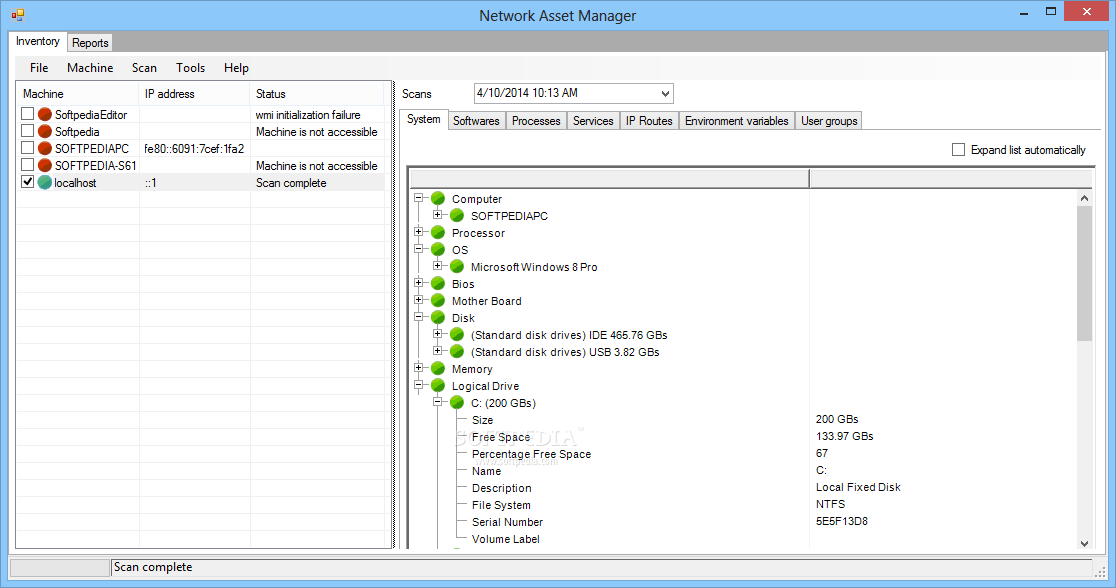This screenshot has height=588, width=1116.
Task: Click the green icon beside Disk node
Action: 438,317
